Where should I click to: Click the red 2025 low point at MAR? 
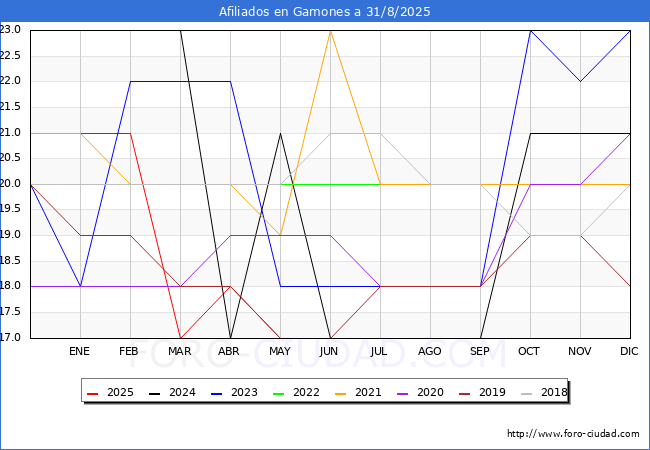click(x=180, y=337)
